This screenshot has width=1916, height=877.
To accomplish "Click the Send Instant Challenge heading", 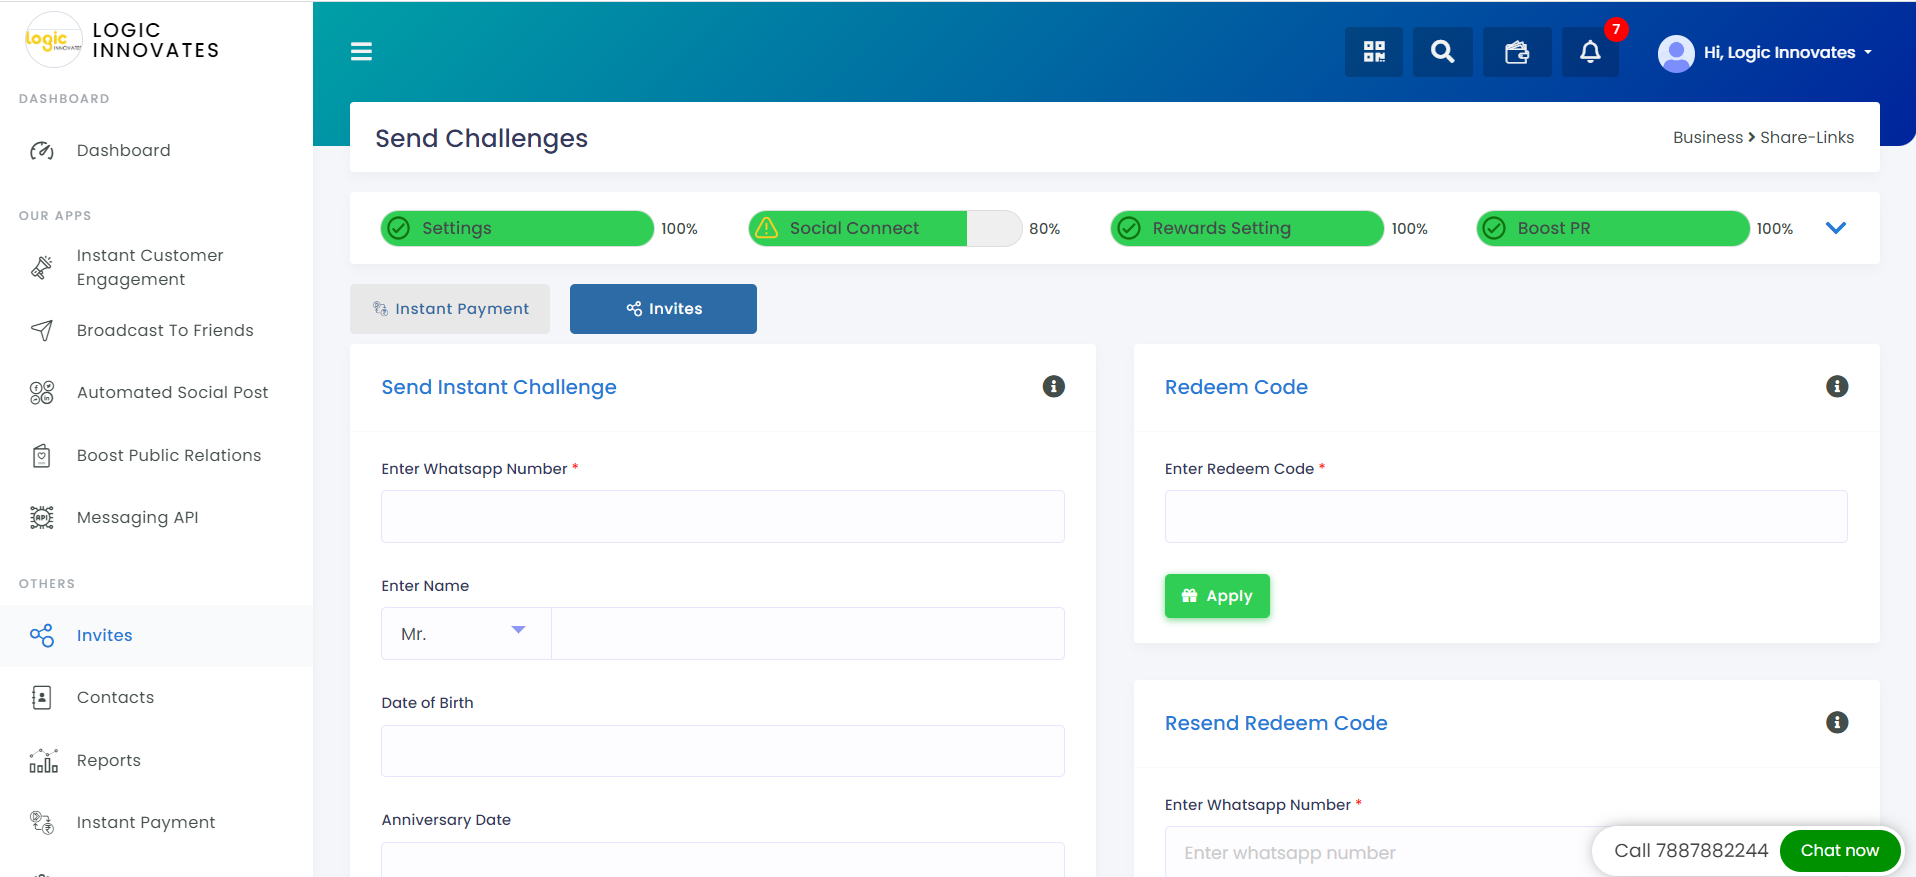I will [499, 387].
